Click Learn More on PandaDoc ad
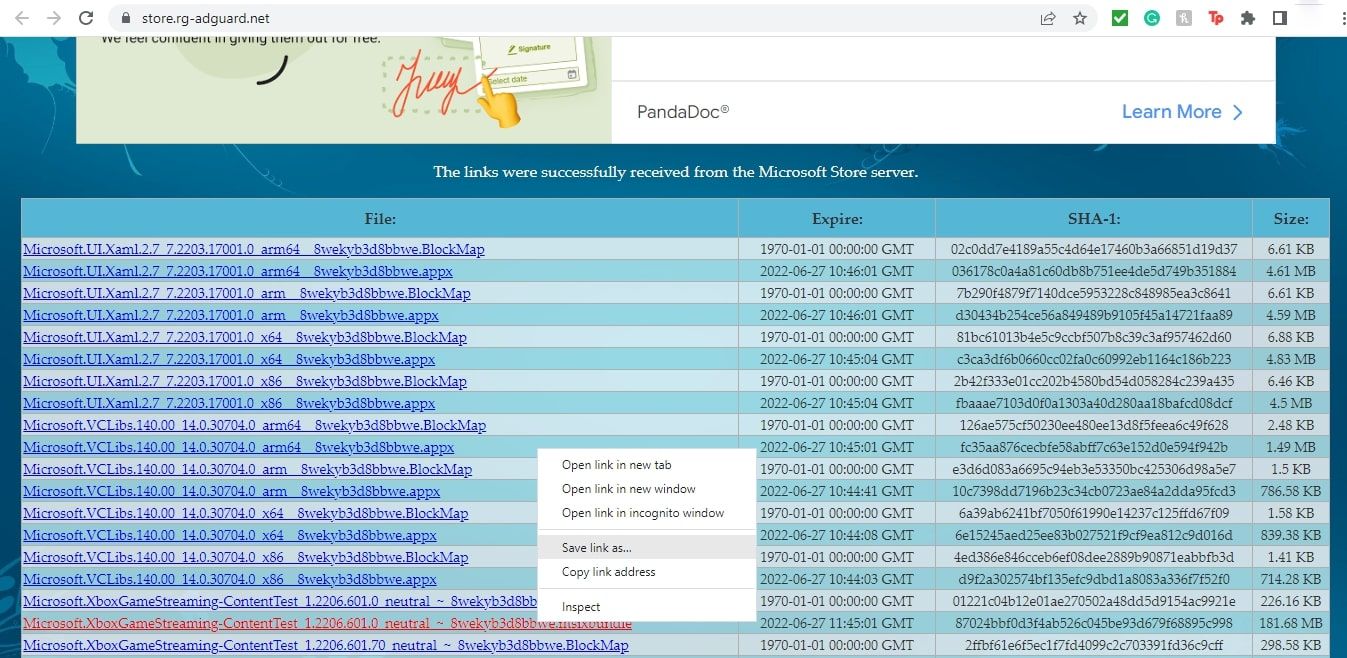The height and width of the screenshot is (658, 1347). pyautogui.click(x=1182, y=112)
